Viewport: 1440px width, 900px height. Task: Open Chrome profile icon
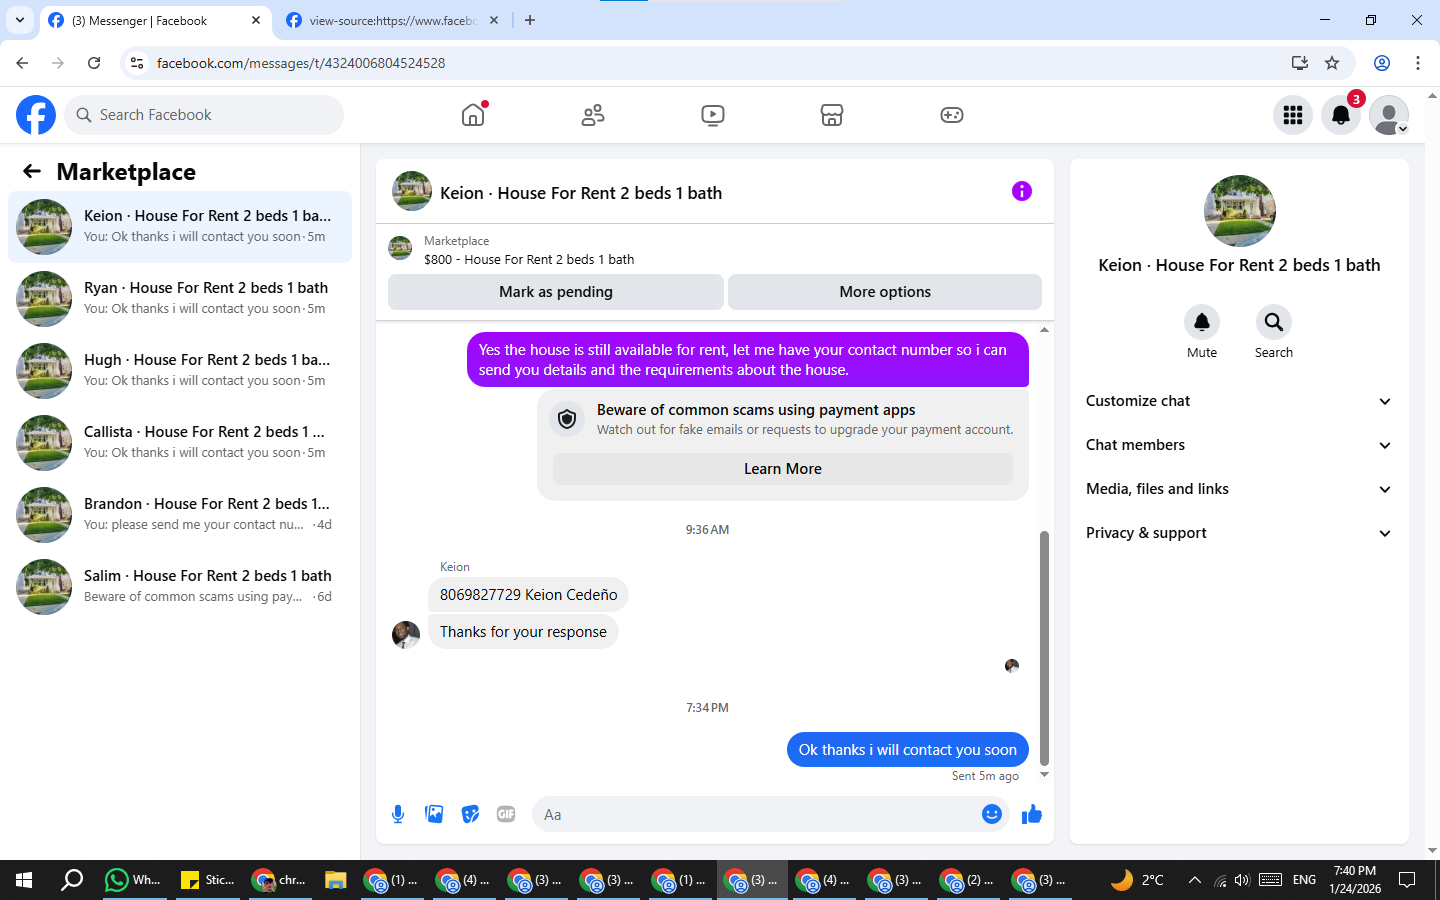(x=1382, y=63)
